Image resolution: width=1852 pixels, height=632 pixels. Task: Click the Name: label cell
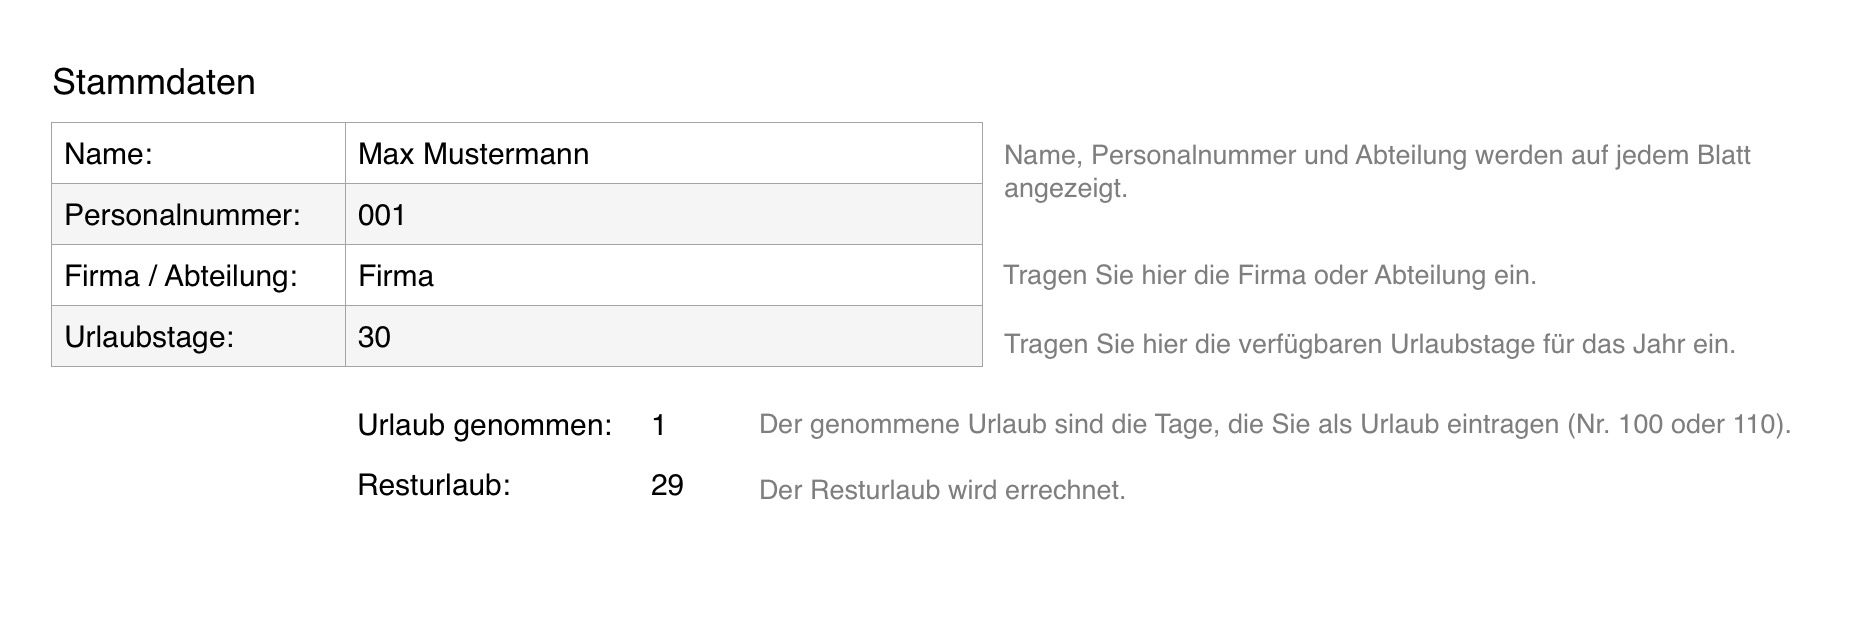pyautogui.click(x=198, y=154)
